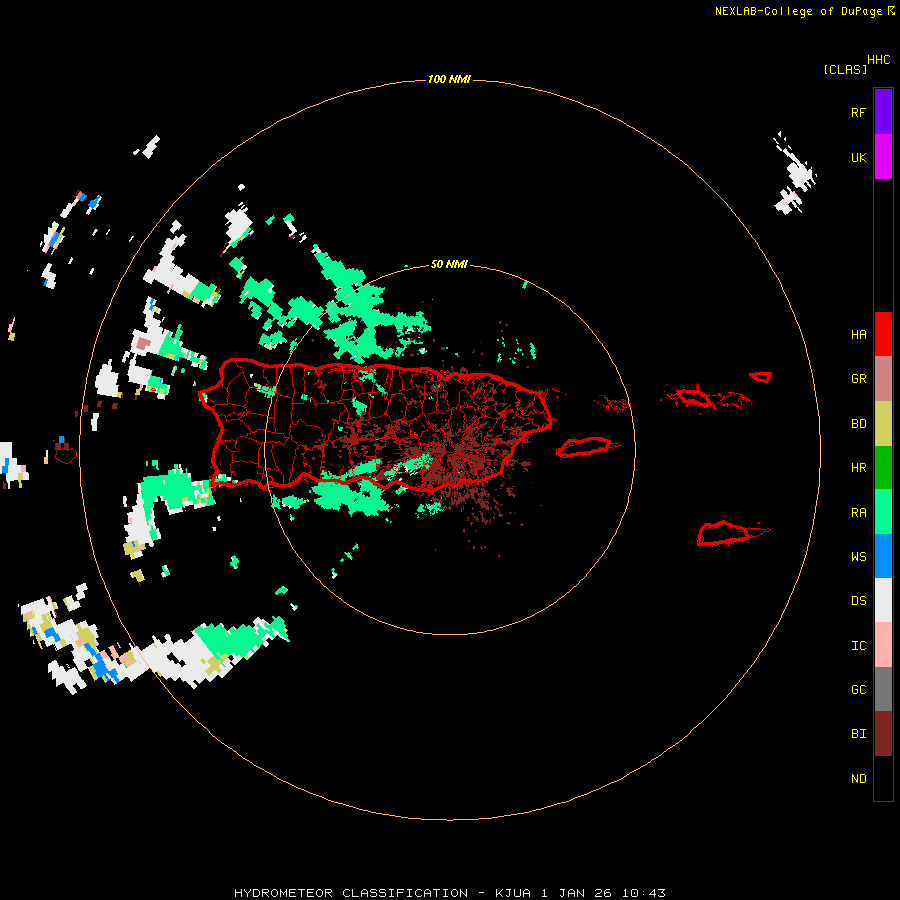Click the 50 NMI range ring label
The height and width of the screenshot is (900, 900).
[449, 264]
